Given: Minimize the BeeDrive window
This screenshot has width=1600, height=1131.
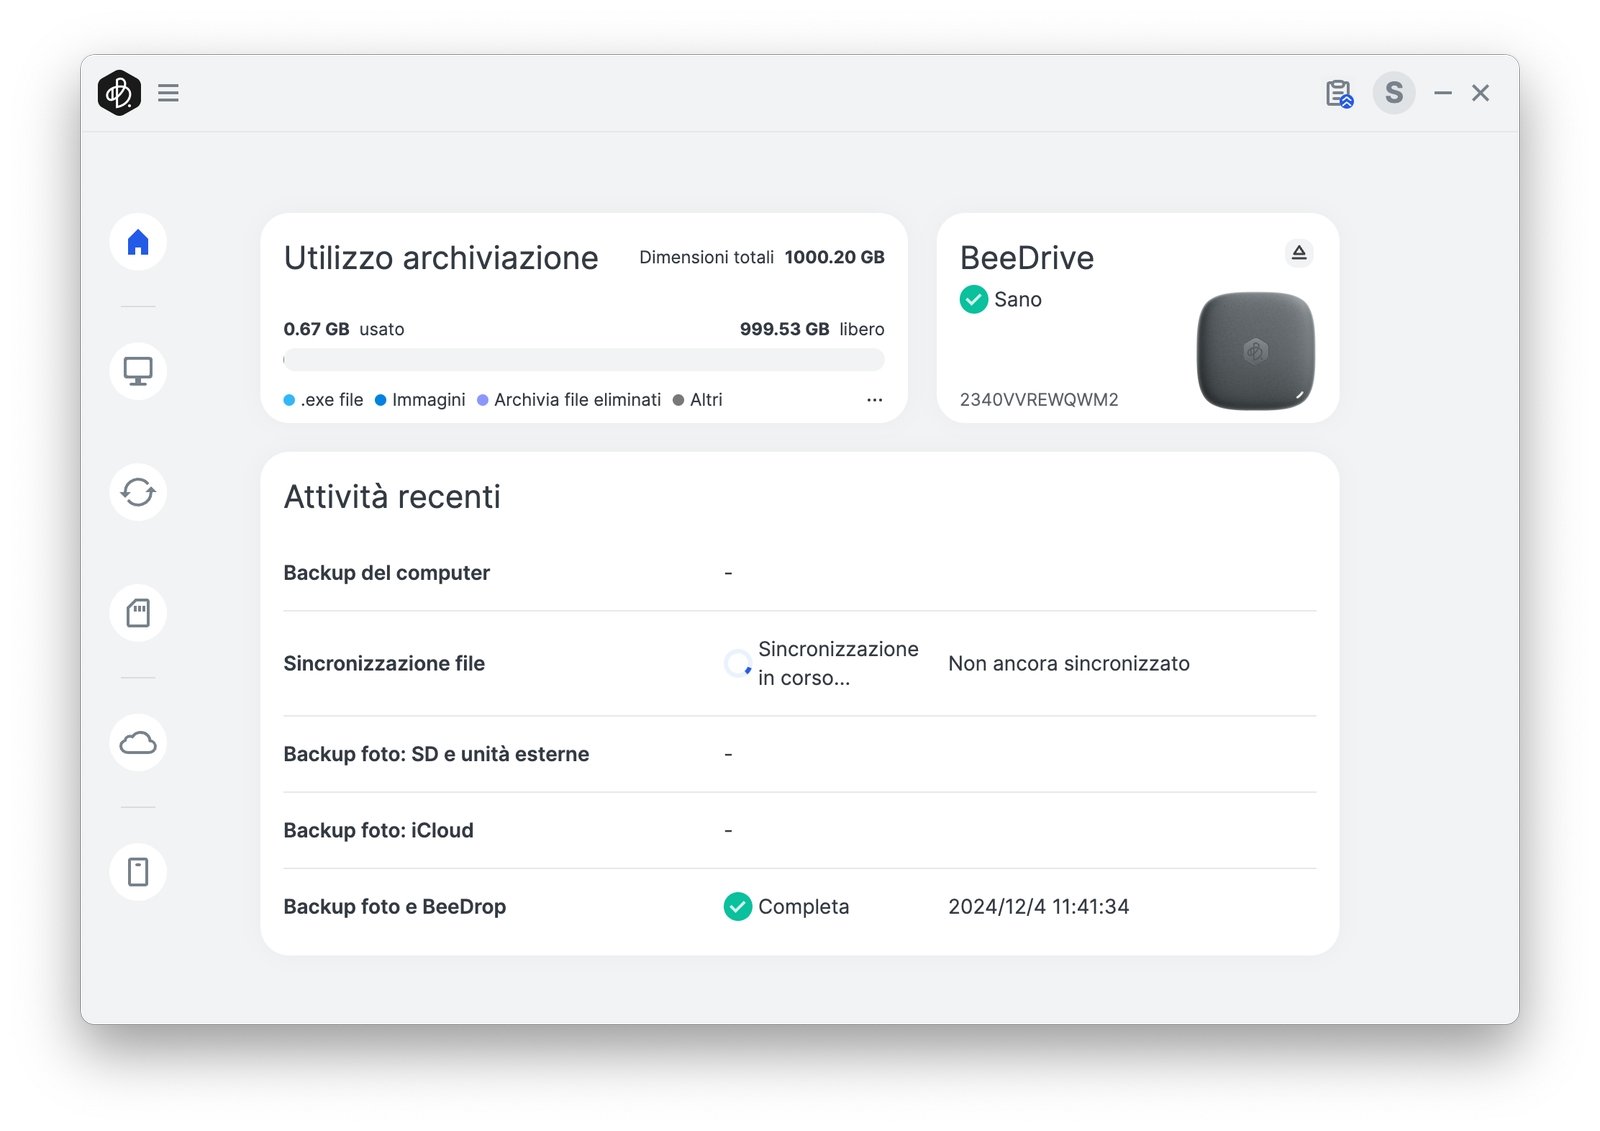Looking at the screenshot, I should pos(1443,93).
